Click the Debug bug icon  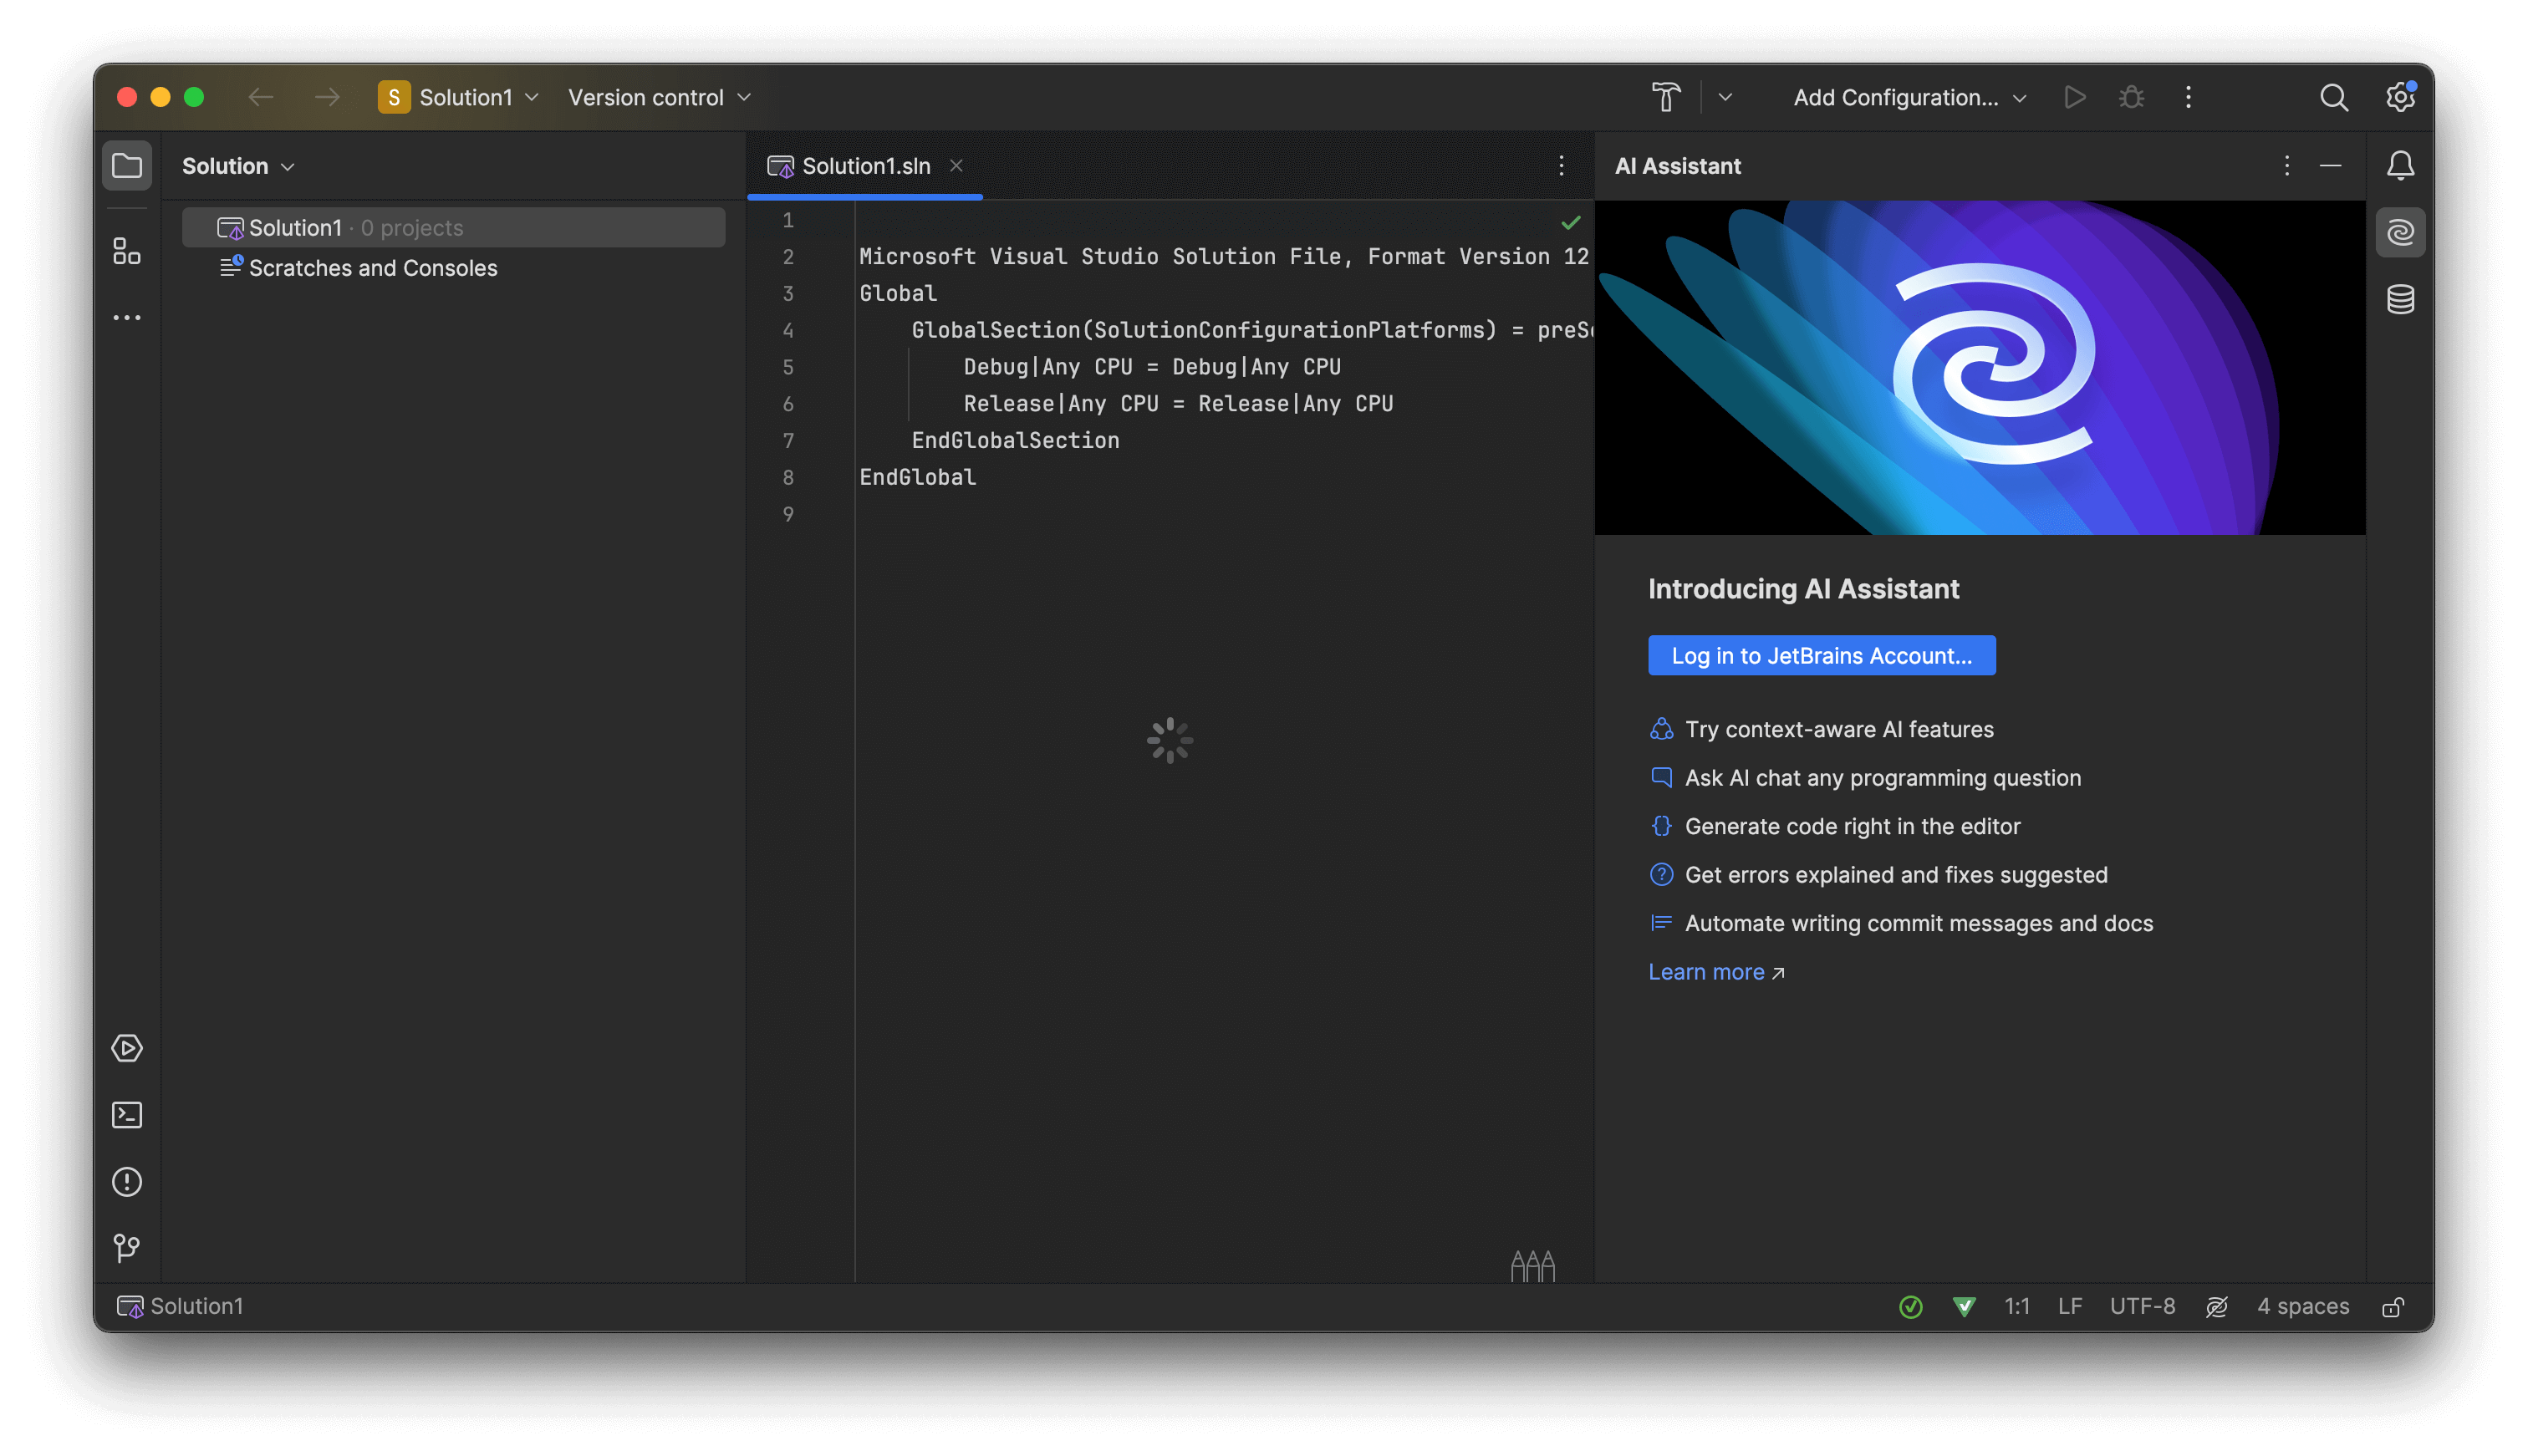pyautogui.click(x=2131, y=97)
